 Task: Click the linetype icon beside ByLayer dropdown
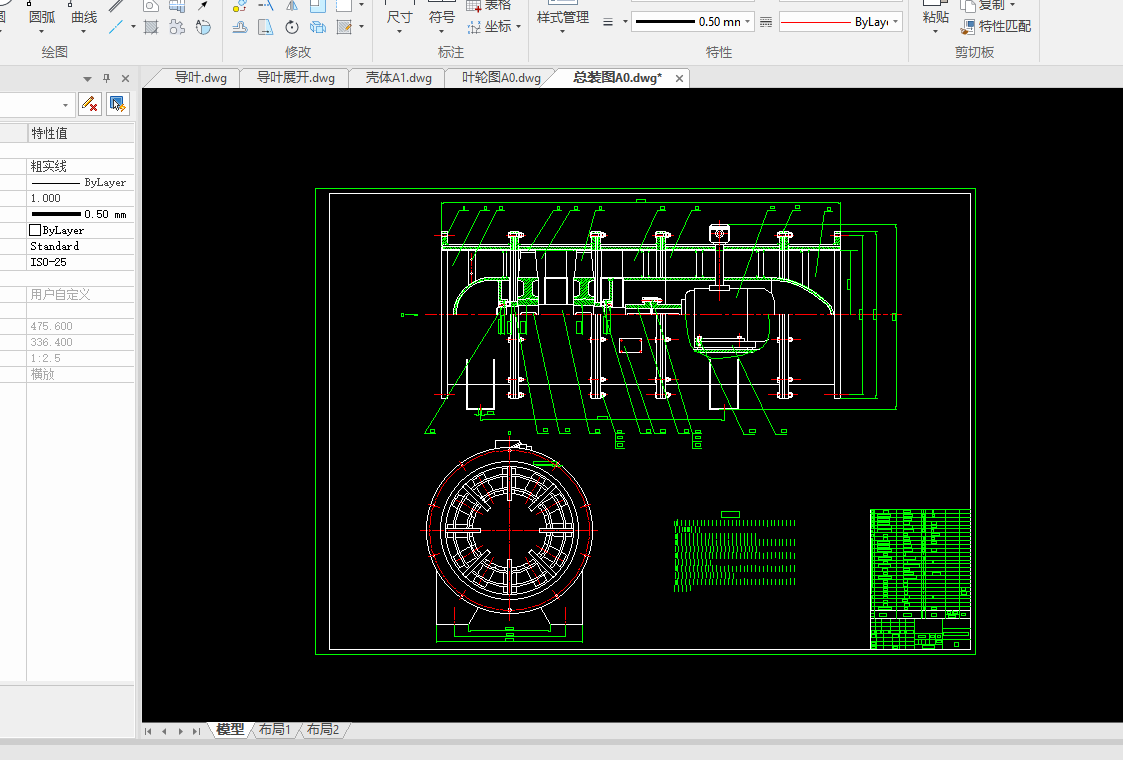766,22
